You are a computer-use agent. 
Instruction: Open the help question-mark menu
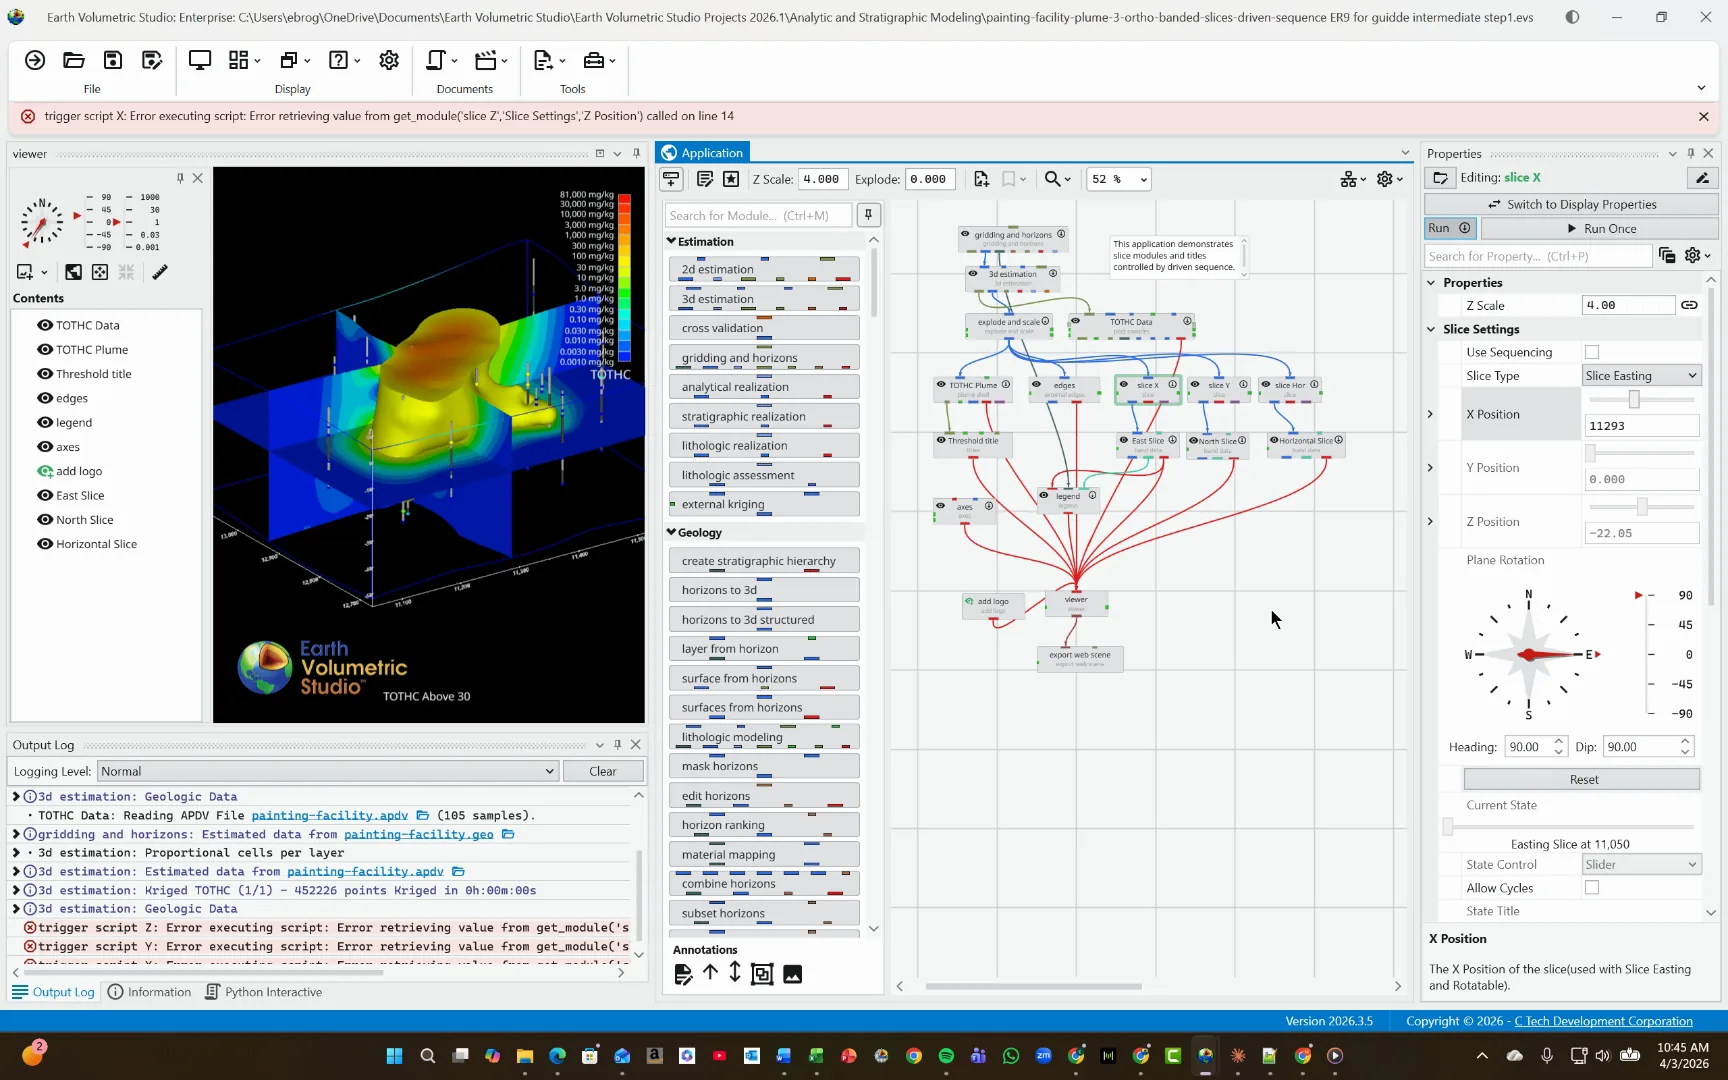344,61
